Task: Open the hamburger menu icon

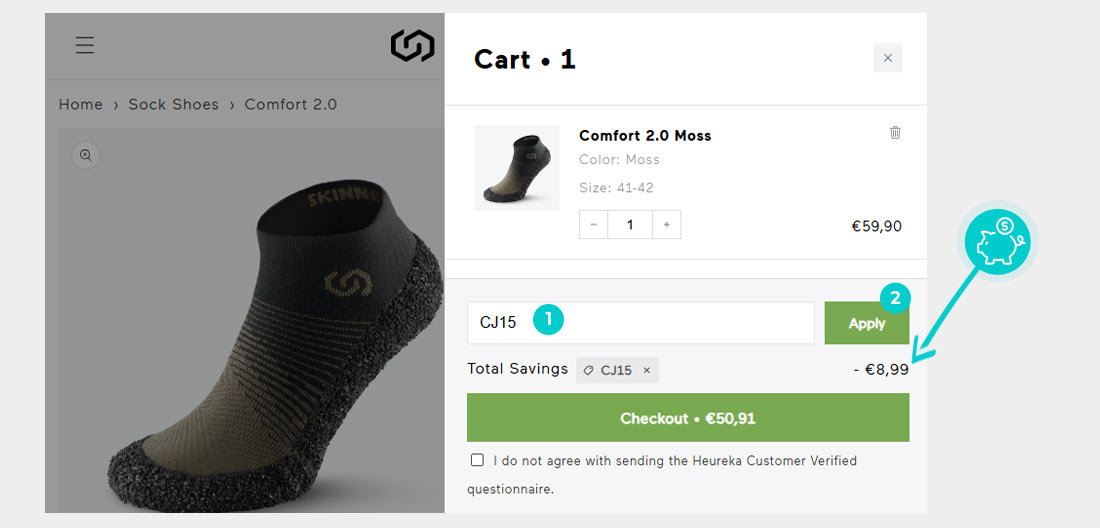Action: tap(85, 45)
